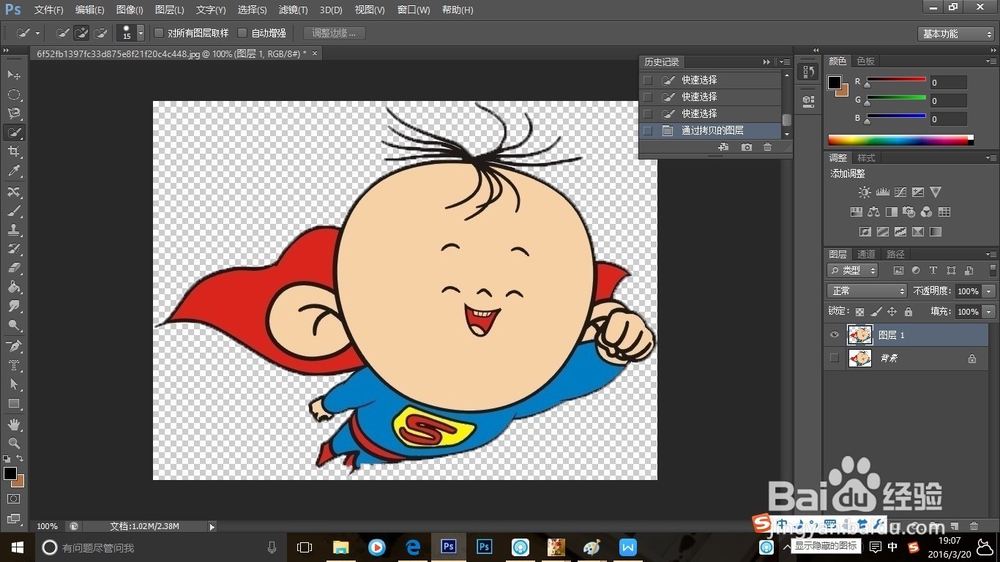Open the brush size picker dropdown
This screenshot has height=562, width=1000.
click(x=140, y=33)
